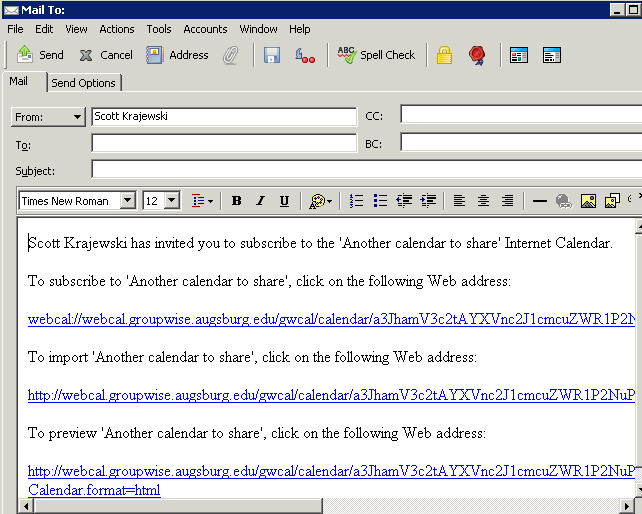Decrease the paragraph indent
The image size is (642, 514).
point(404,201)
